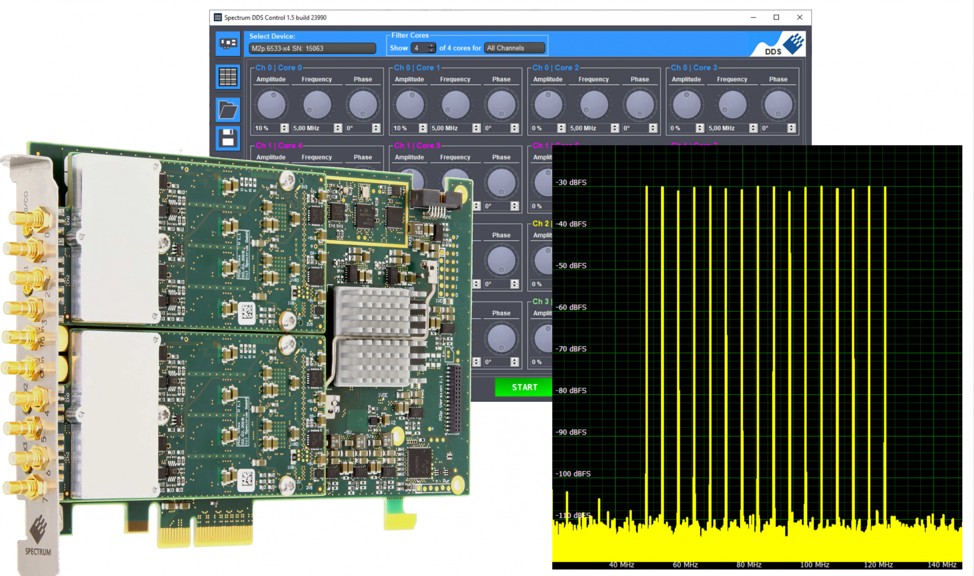Save the configuration with the floppy icon
Screen dimensions: 974x576
[x=228, y=138]
